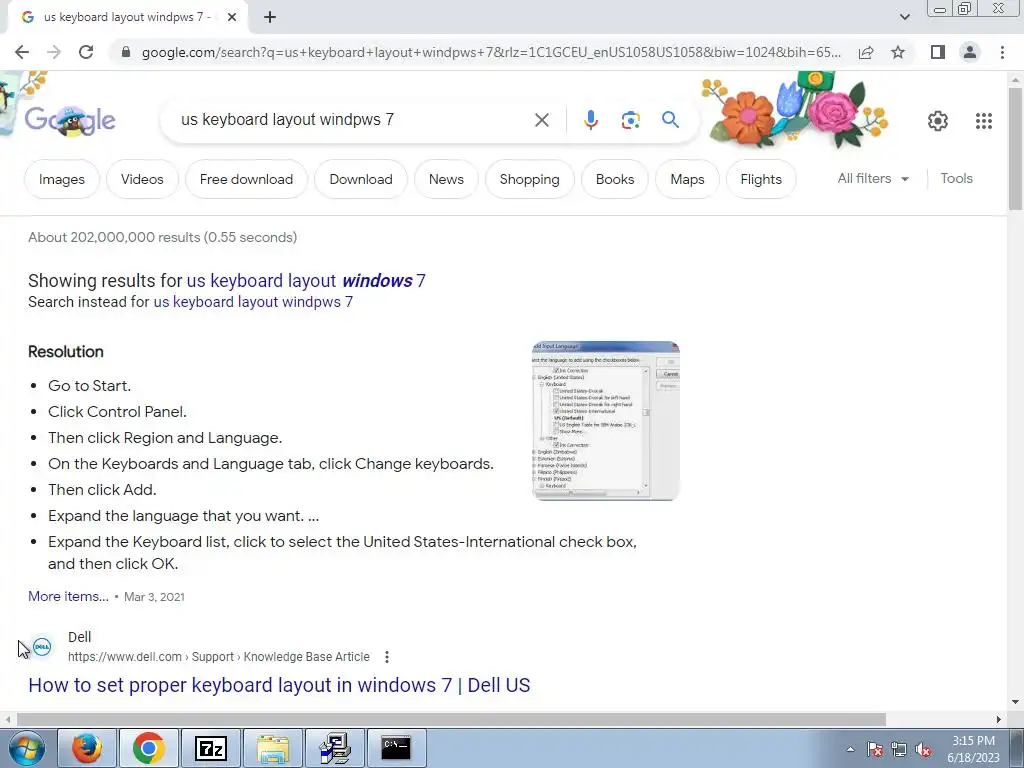Switch to Flights results
1024x768 pixels.
point(761,179)
